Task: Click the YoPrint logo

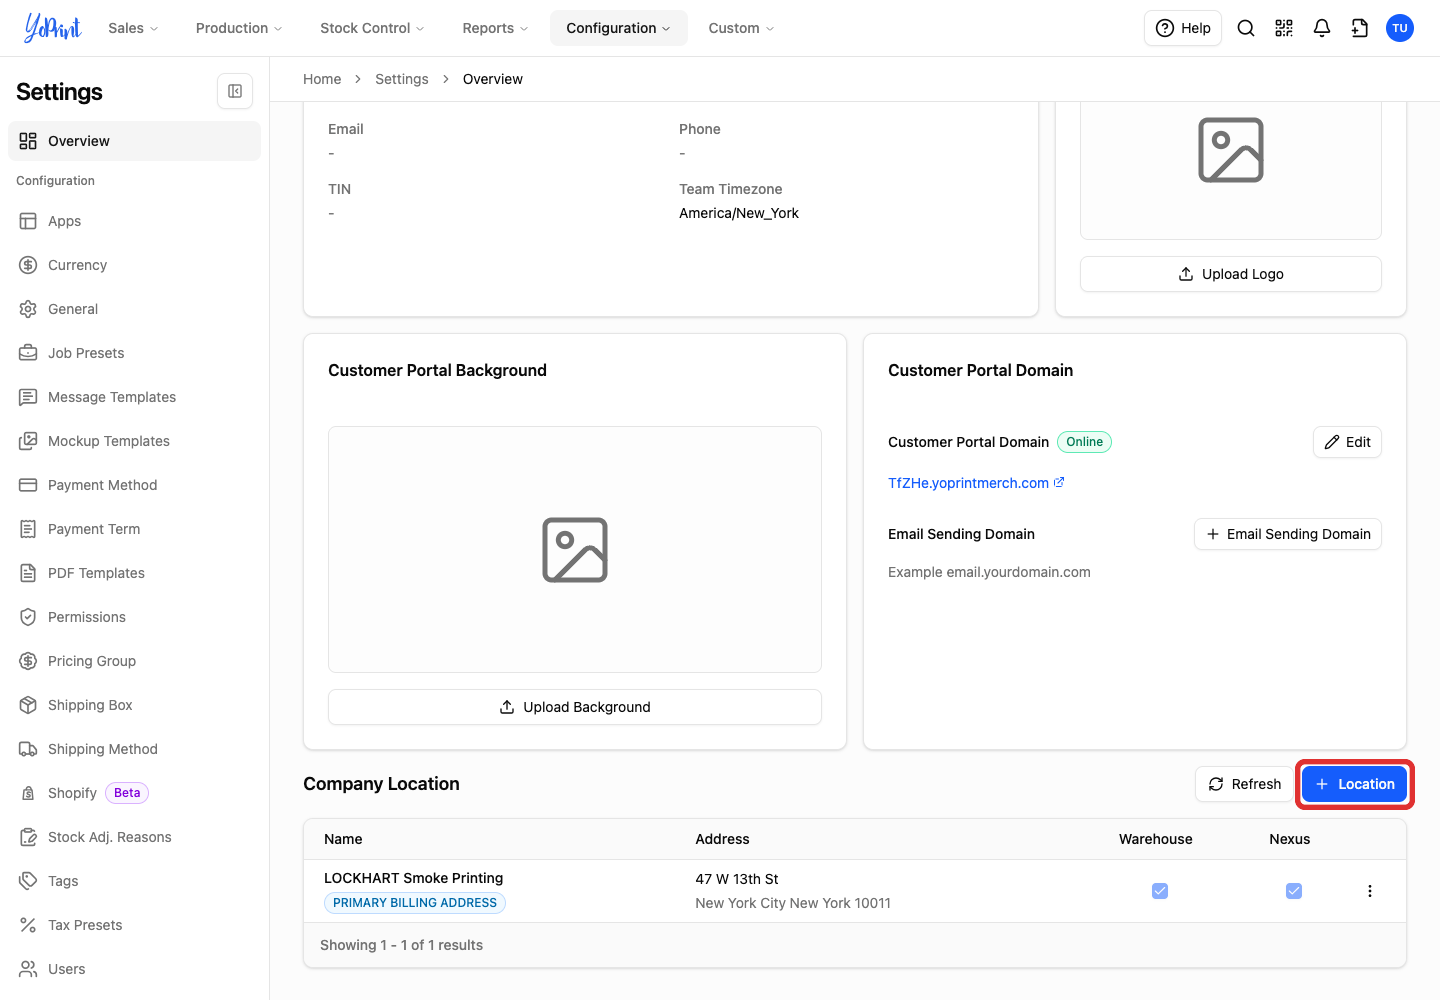Action: click(x=52, y=28)
